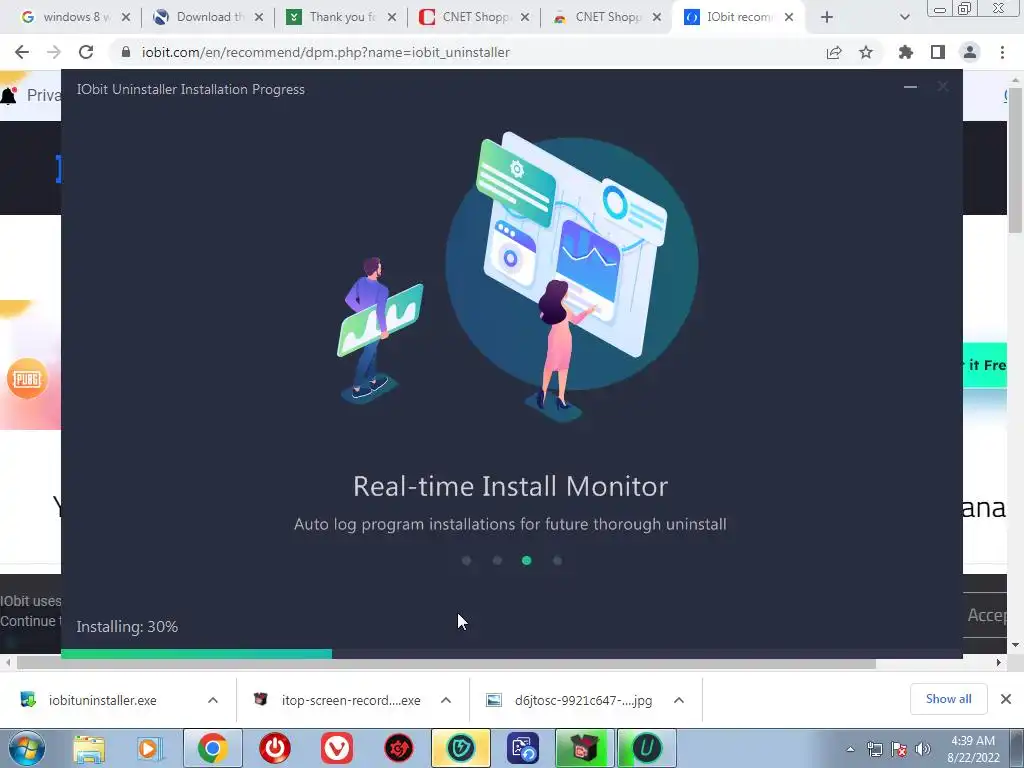Close the 'Thank you f' tab

(x=392, y=17)
